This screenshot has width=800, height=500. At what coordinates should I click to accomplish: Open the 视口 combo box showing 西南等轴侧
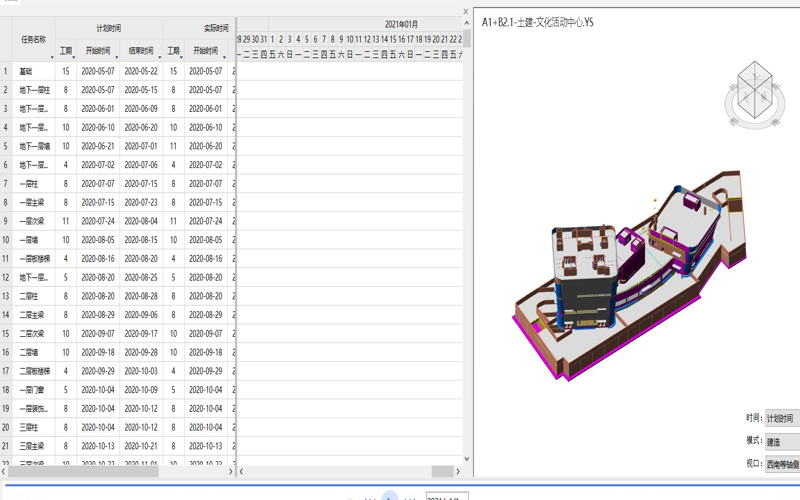tap(782, 464)
